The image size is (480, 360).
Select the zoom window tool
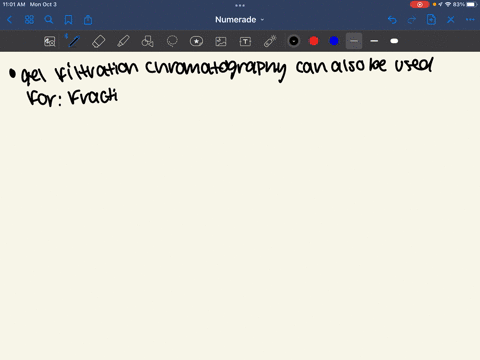pyautogui.click(x=50, y=41)
